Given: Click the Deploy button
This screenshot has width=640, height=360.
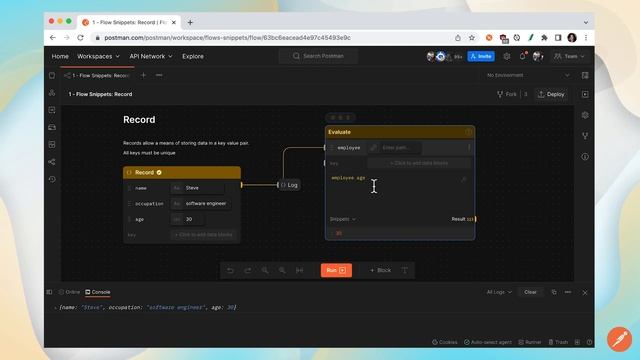Looking at the screenshot, I should [551, 94].
